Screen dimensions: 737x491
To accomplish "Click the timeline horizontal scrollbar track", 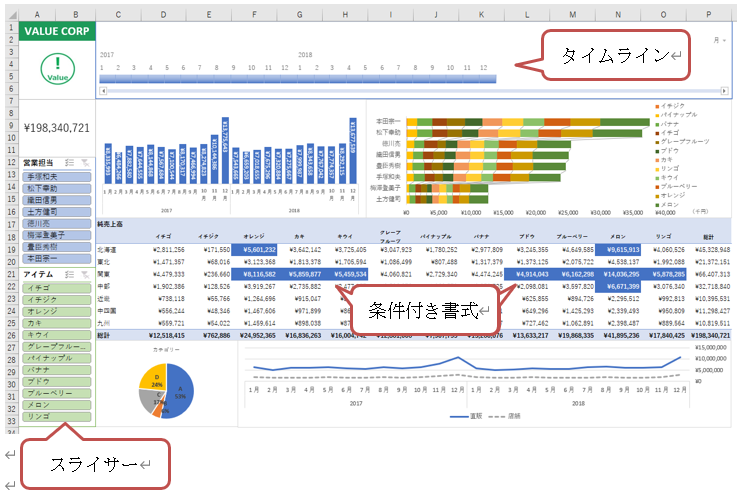I will 400,91.
